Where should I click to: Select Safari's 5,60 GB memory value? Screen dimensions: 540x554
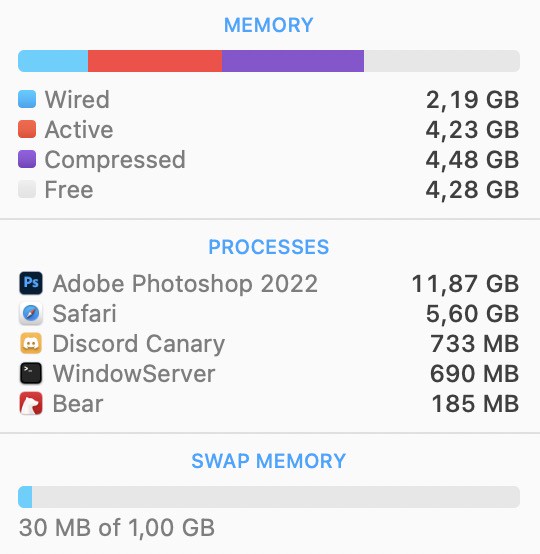pyautogui.click(x=472, y=313)
